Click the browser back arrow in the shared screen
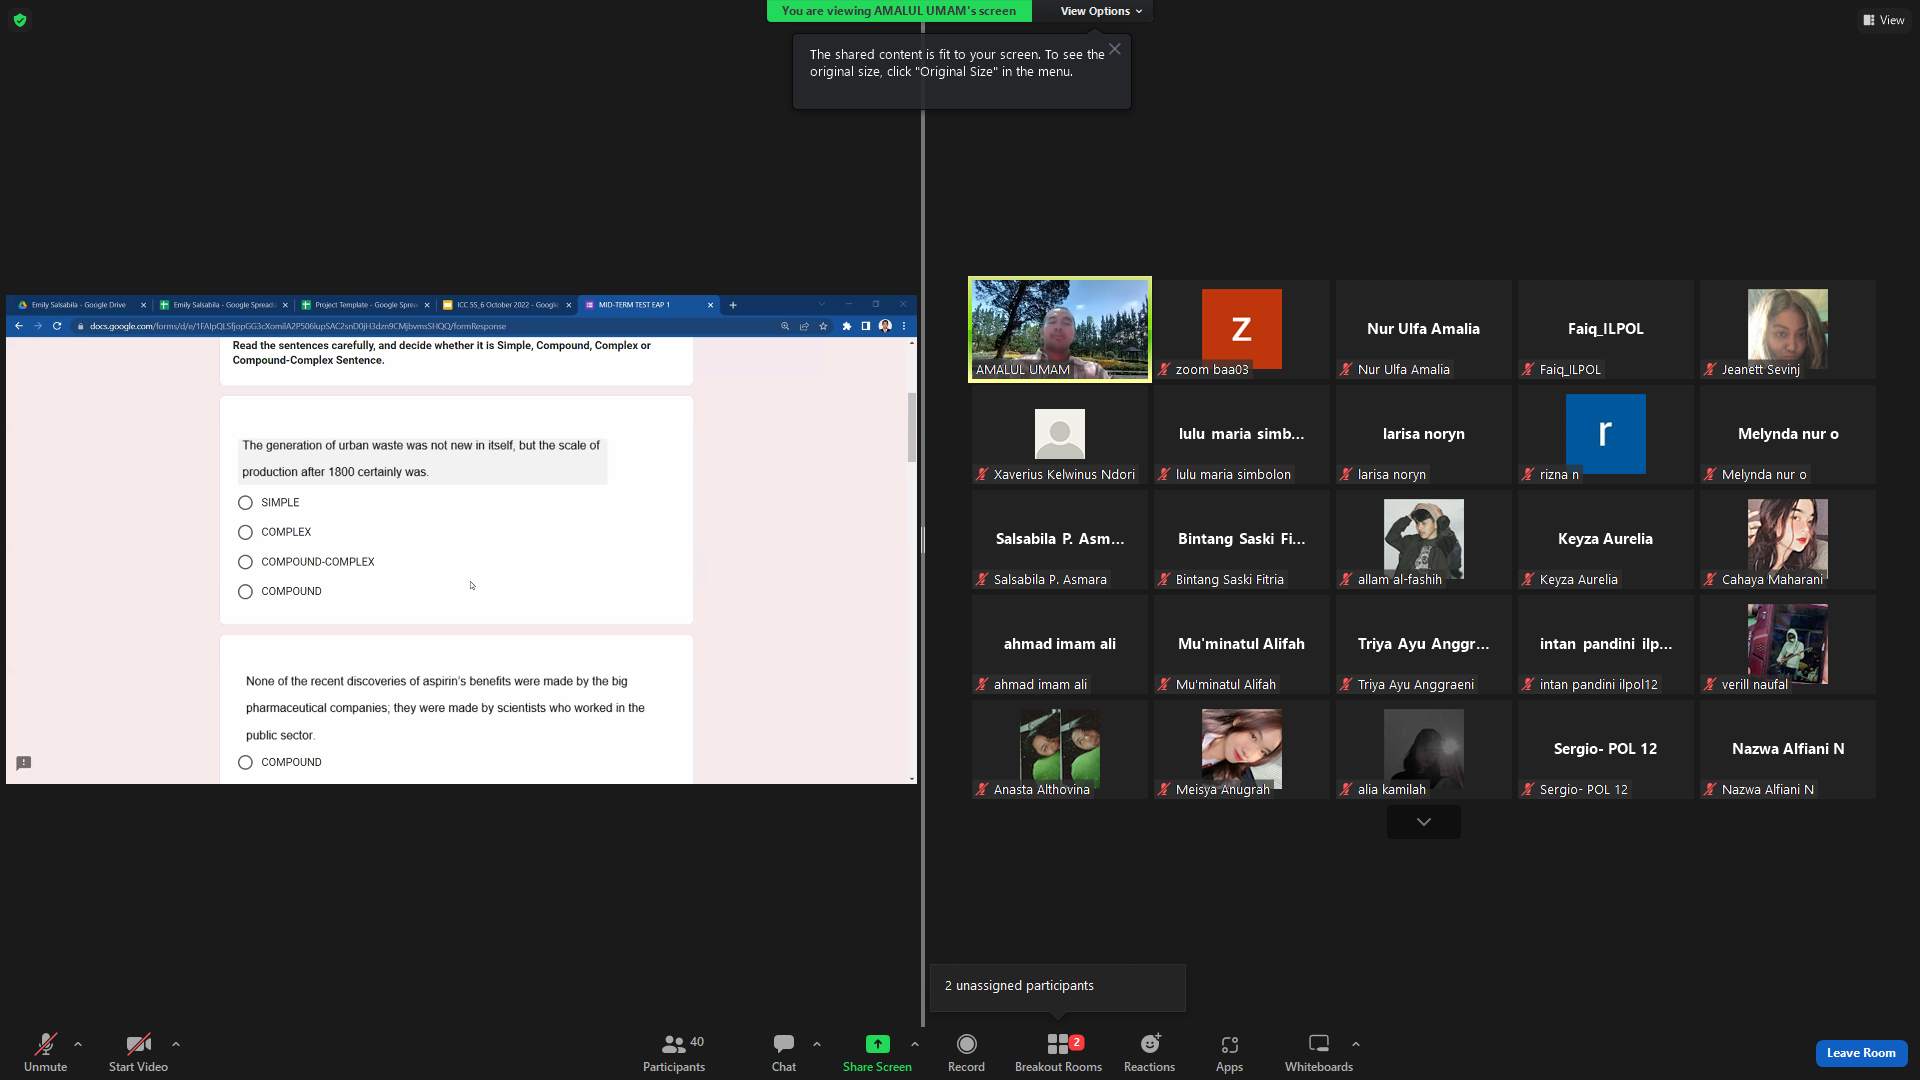The image size is (1920, 1080). [18, 326]
